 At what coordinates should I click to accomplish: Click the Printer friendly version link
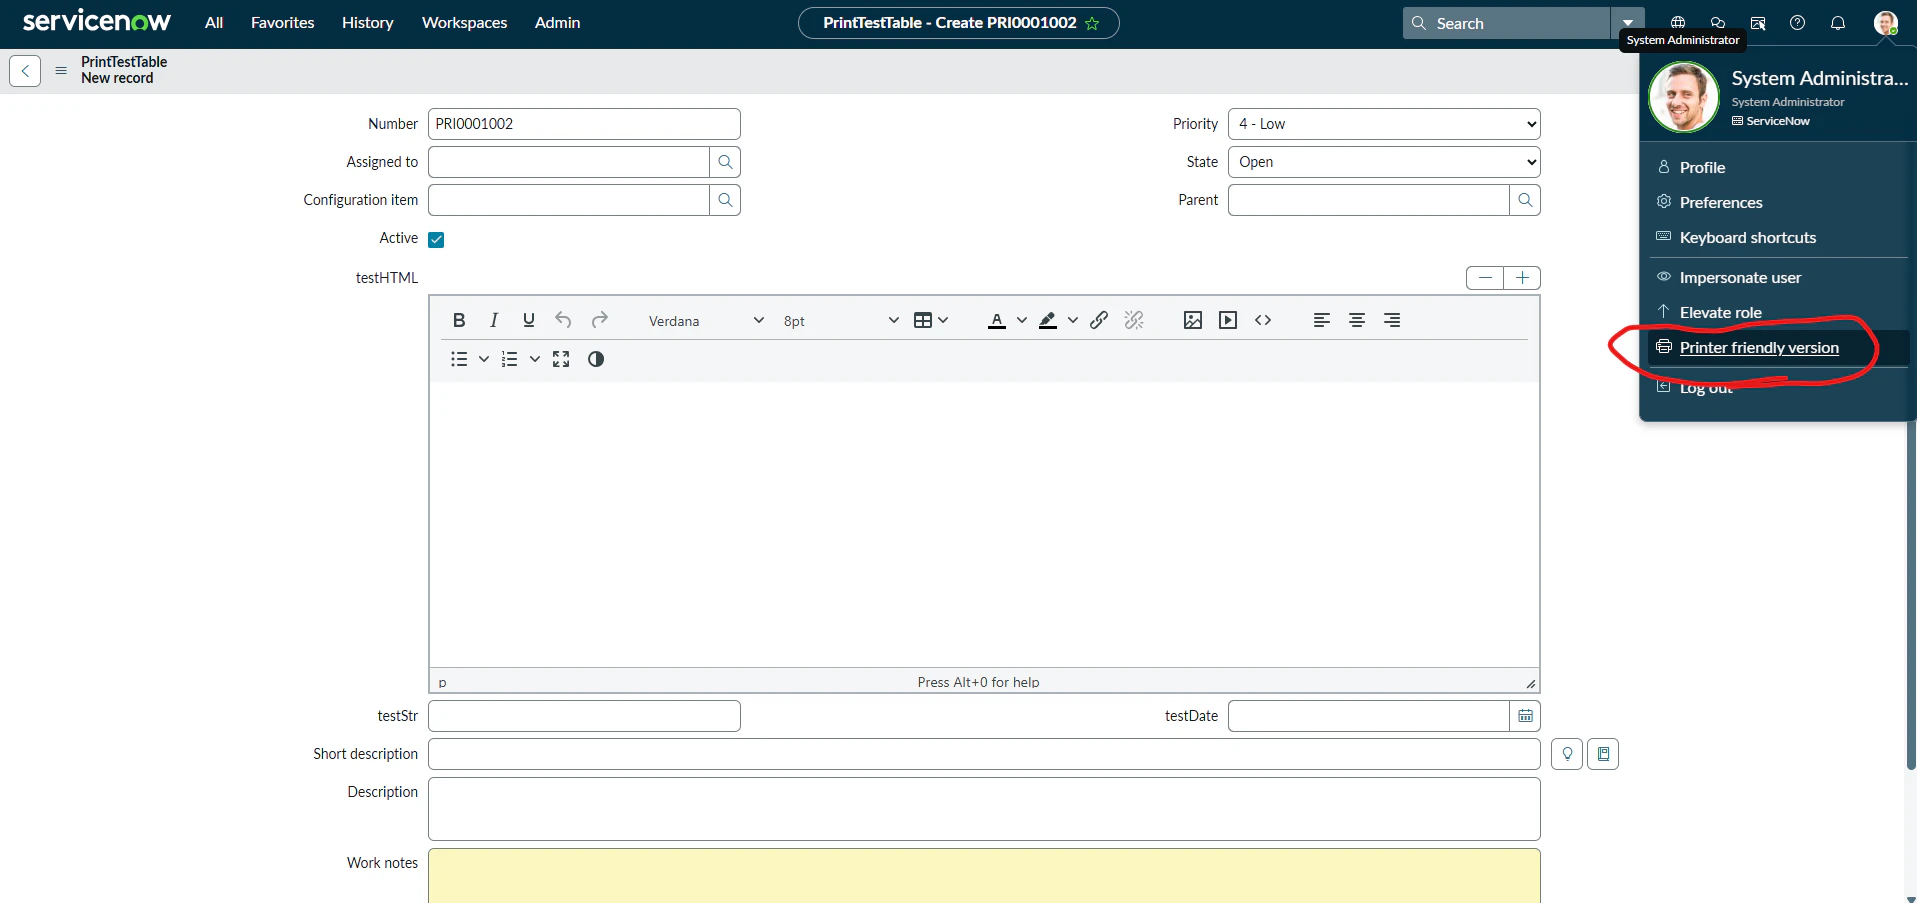(x=1759, y=348)
